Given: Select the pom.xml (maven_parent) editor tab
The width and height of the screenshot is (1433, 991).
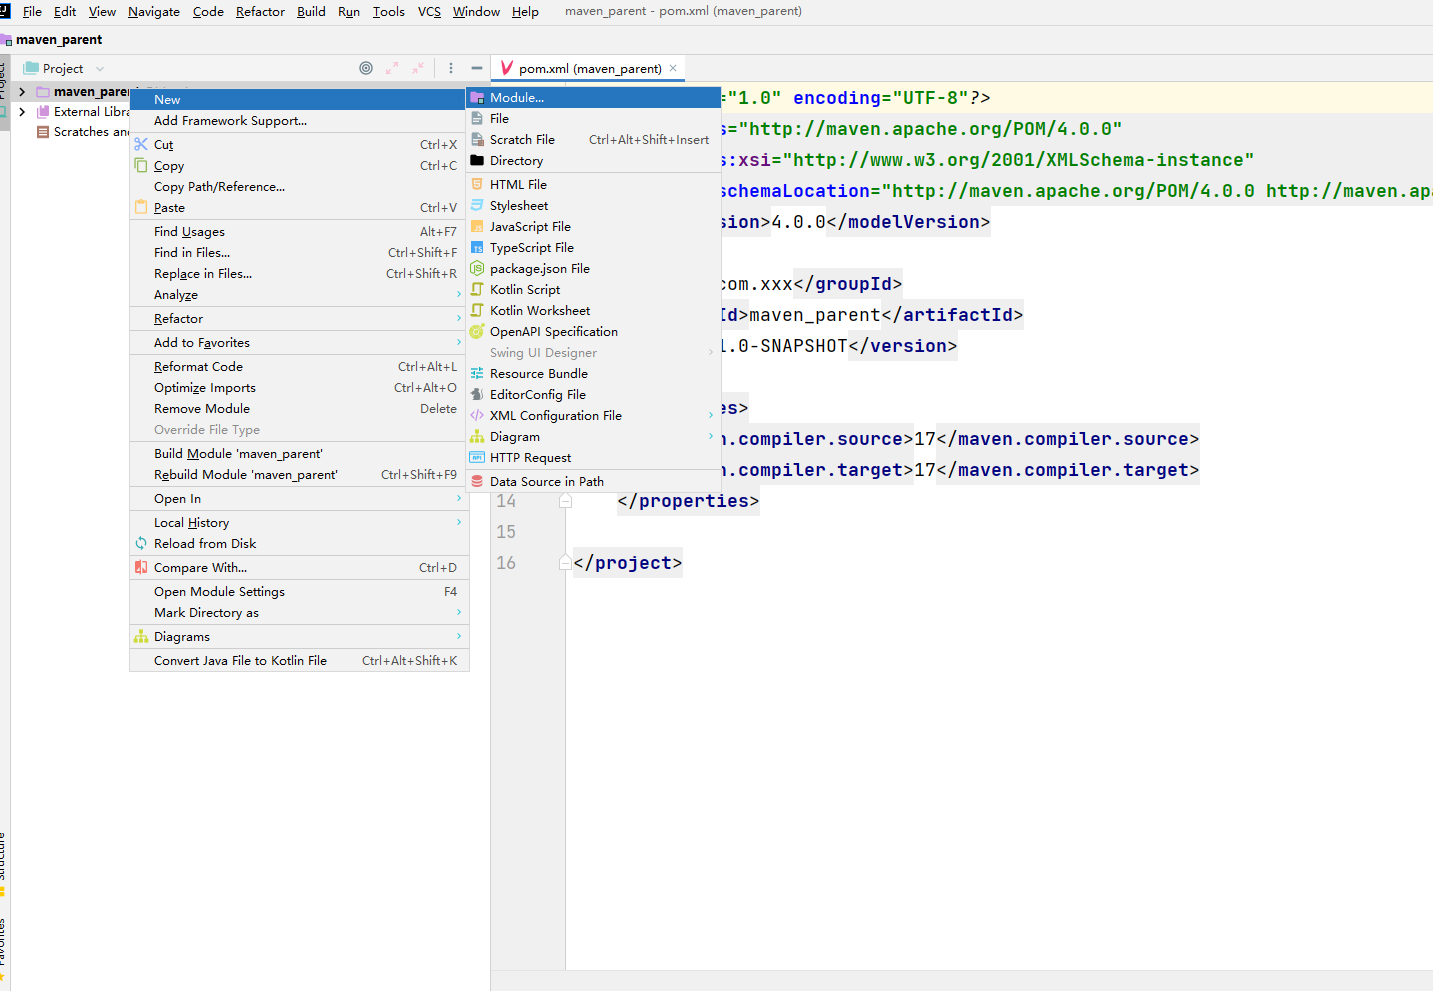Looking at the screenshot, I should (x=590, y=69).
